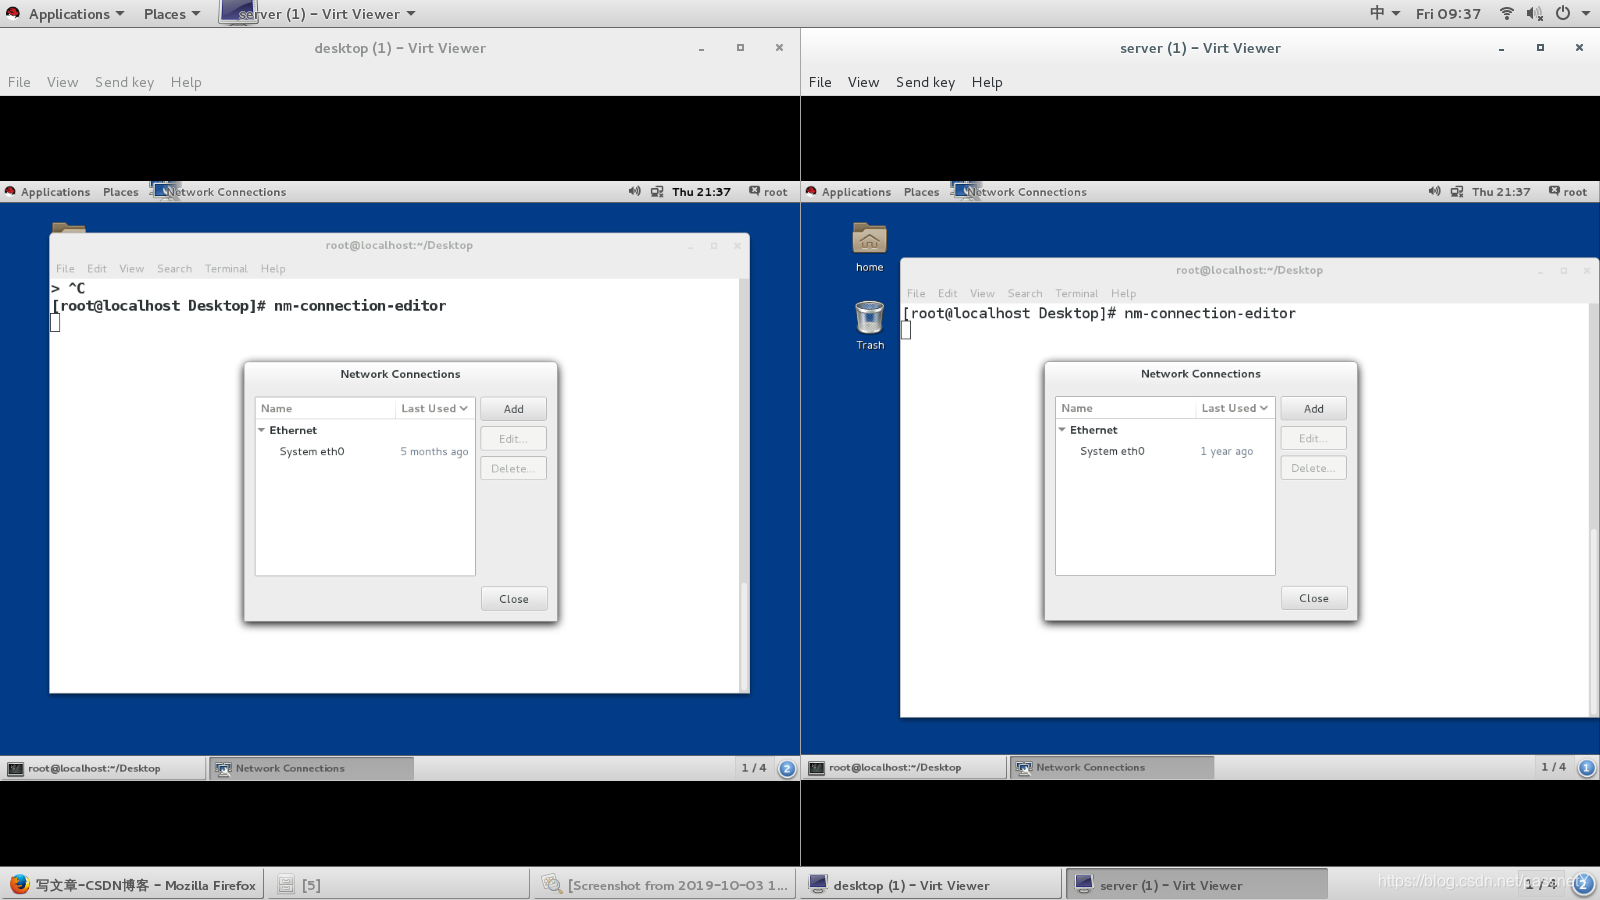
Task: Open Send key menu in desktop Virt Viewer
Action: pos(124,82)
